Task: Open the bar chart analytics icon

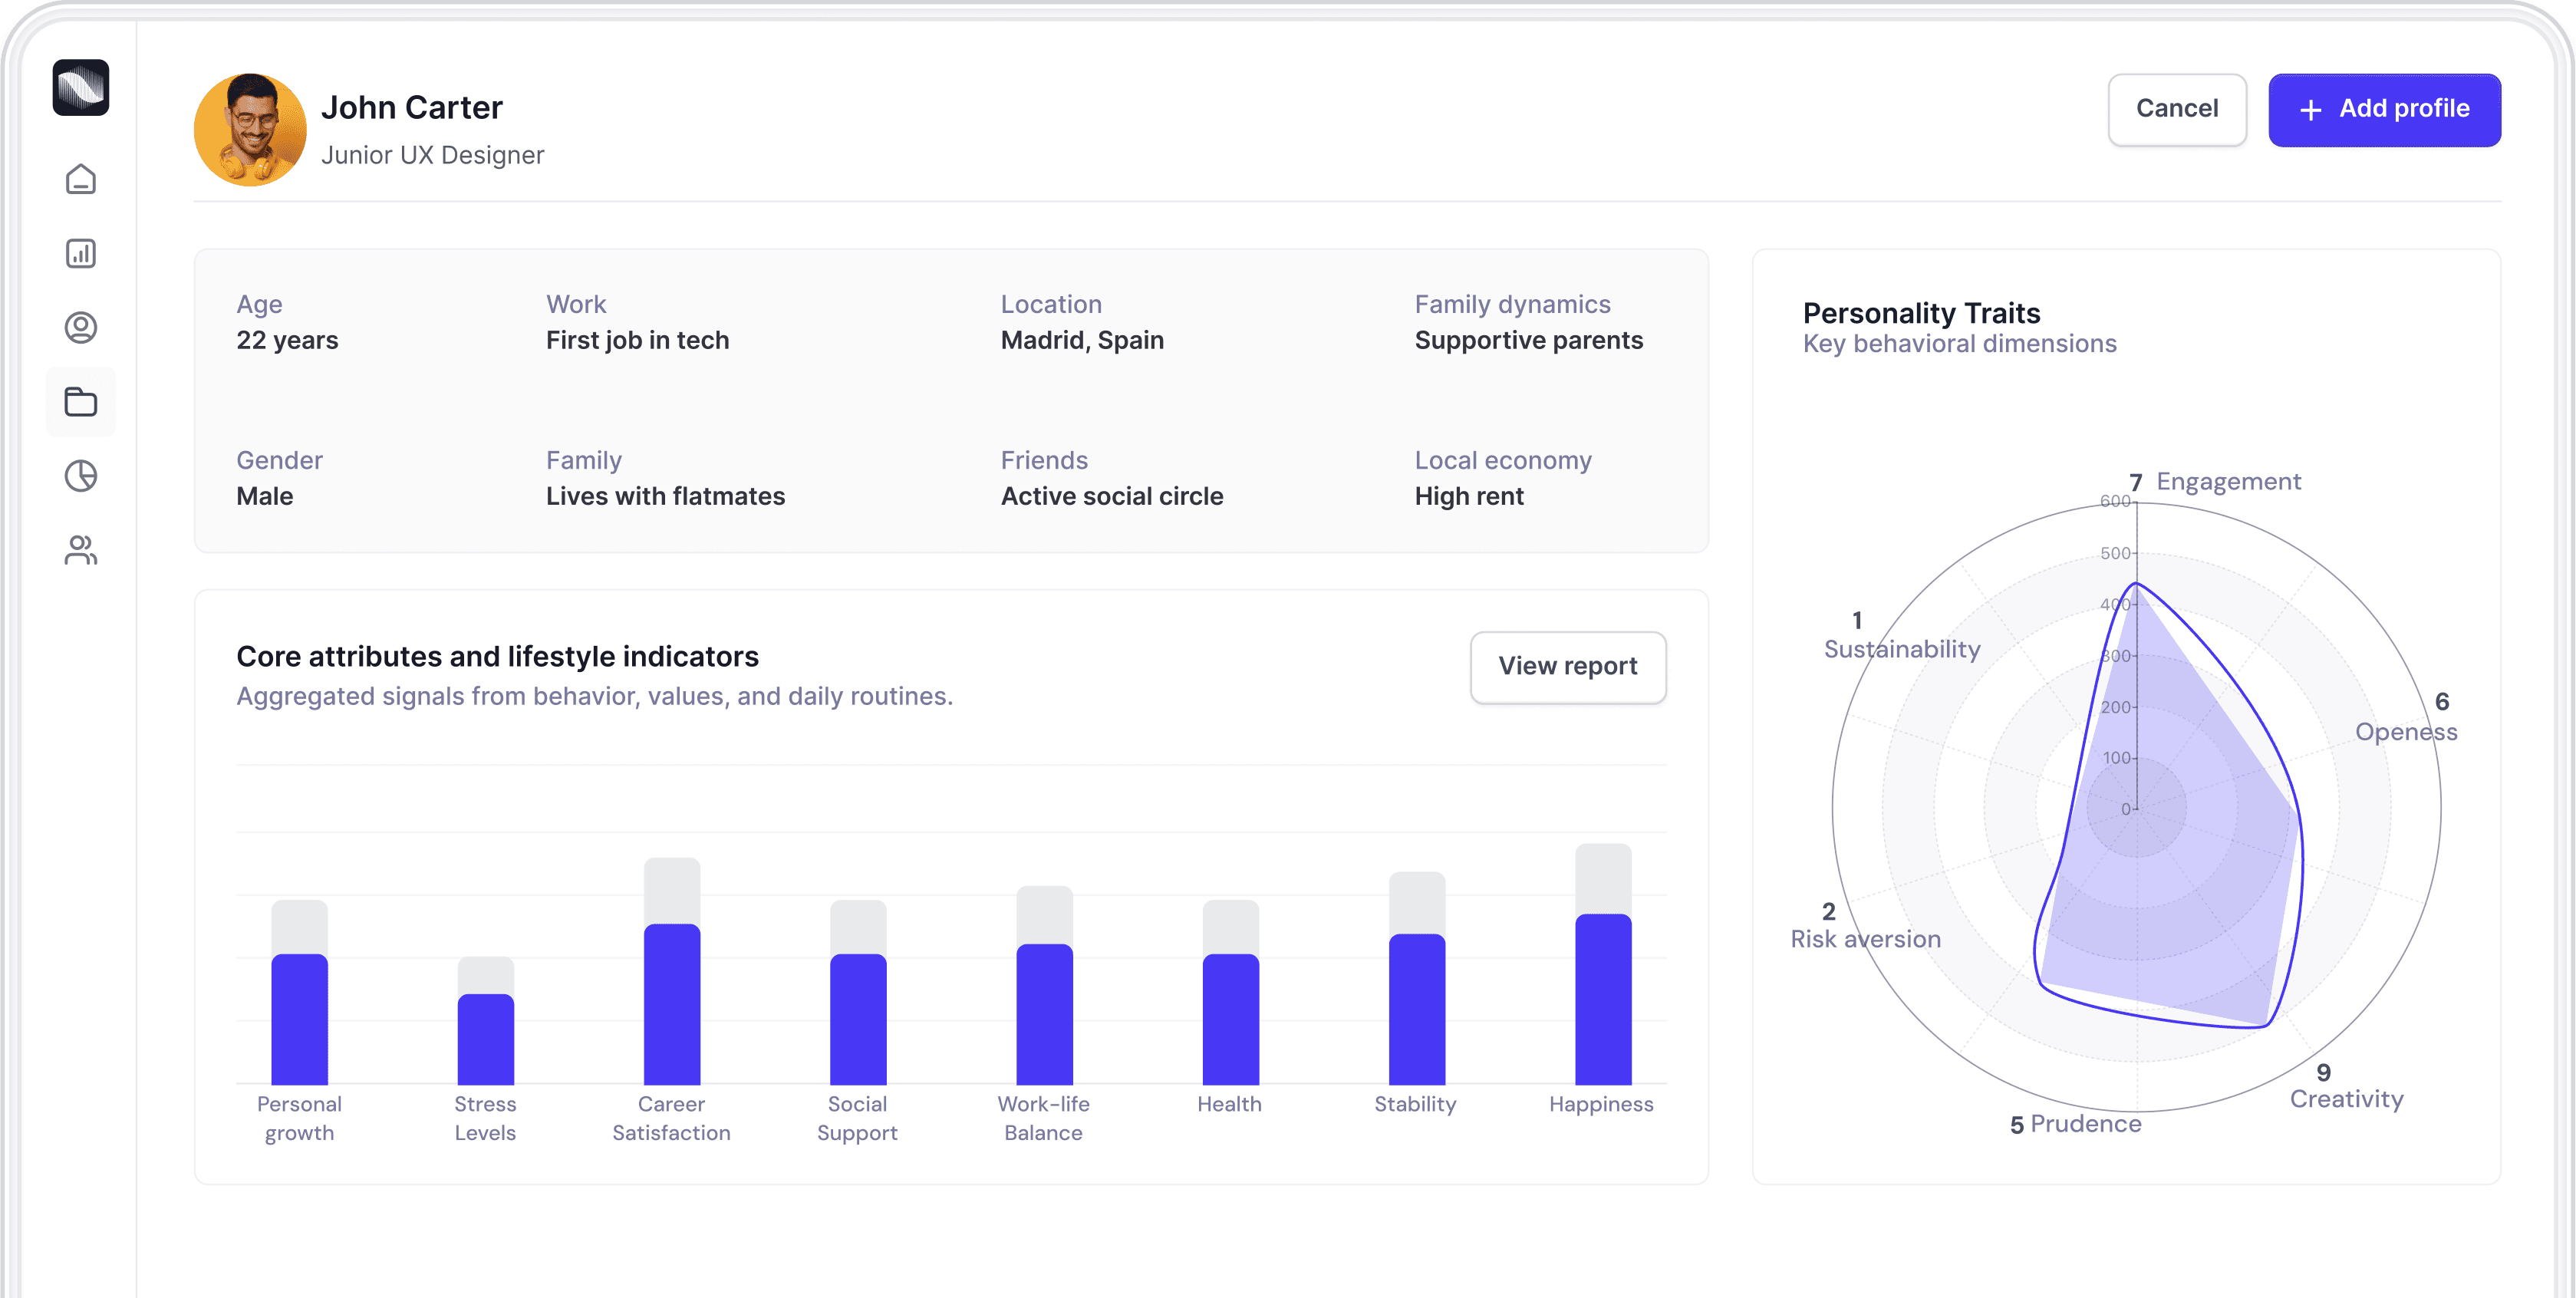Action: [x=80, y=254]
